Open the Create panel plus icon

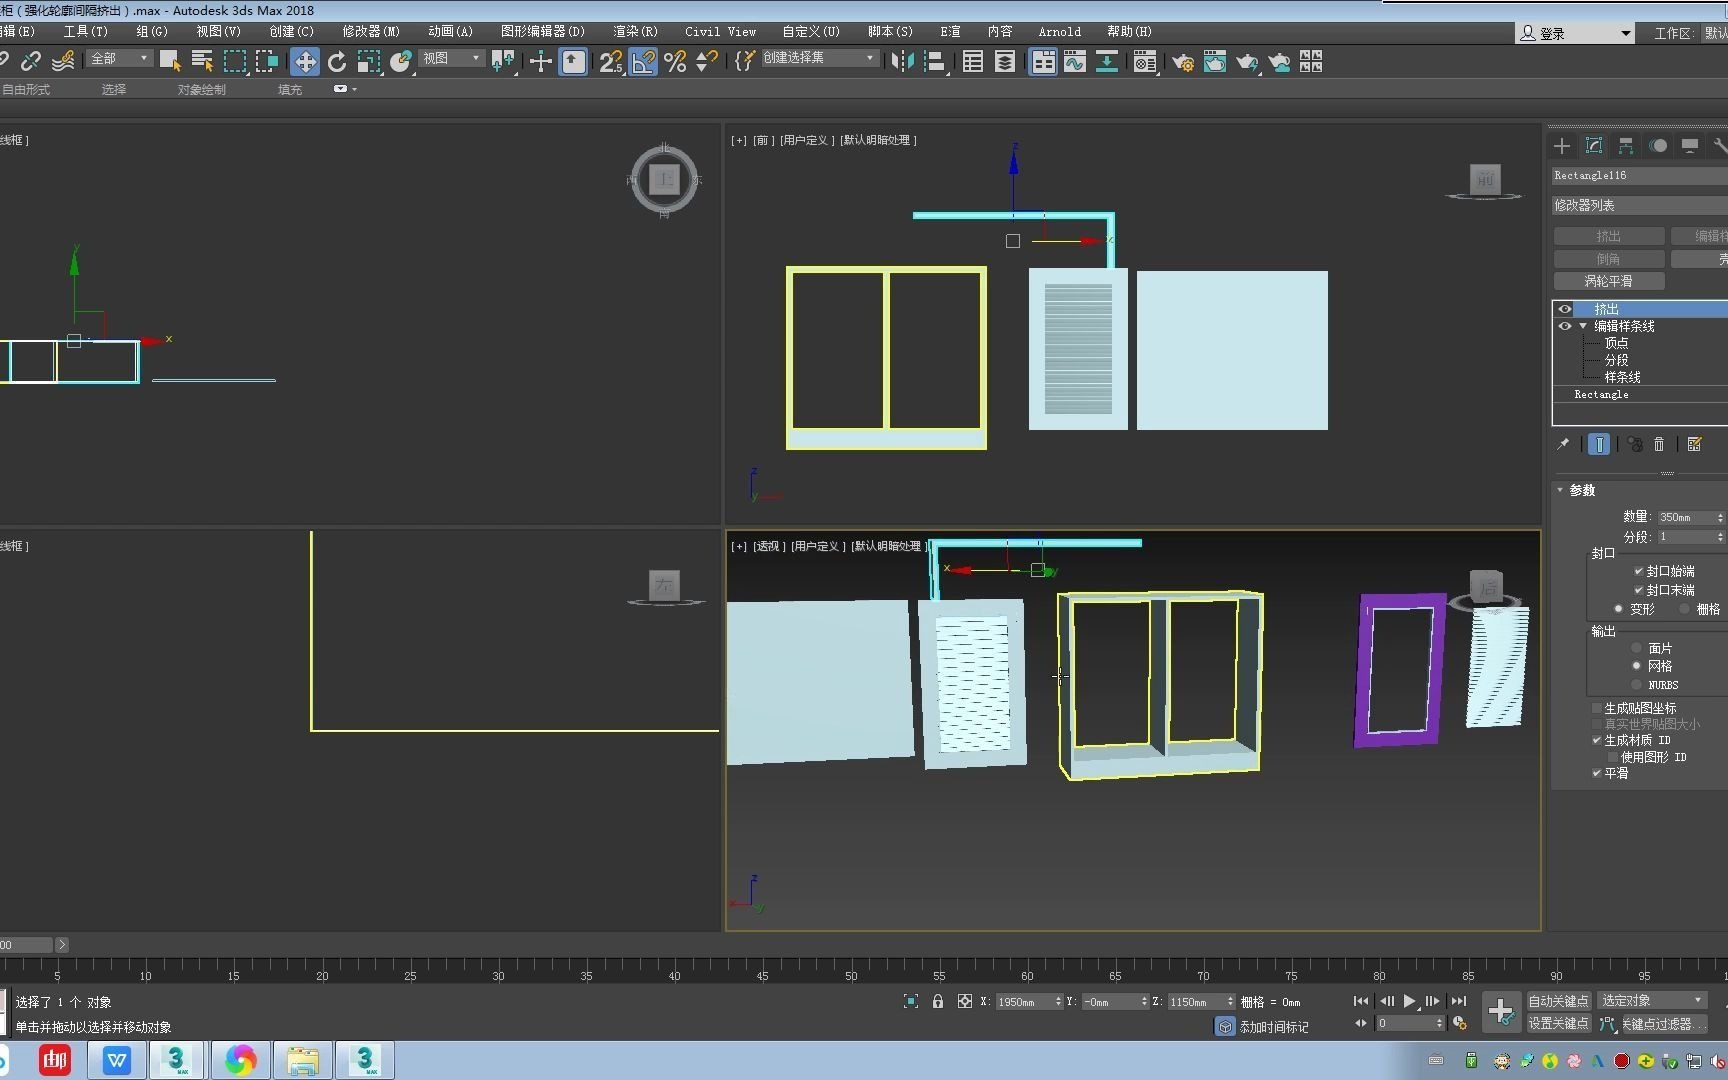click(1562, 146)
